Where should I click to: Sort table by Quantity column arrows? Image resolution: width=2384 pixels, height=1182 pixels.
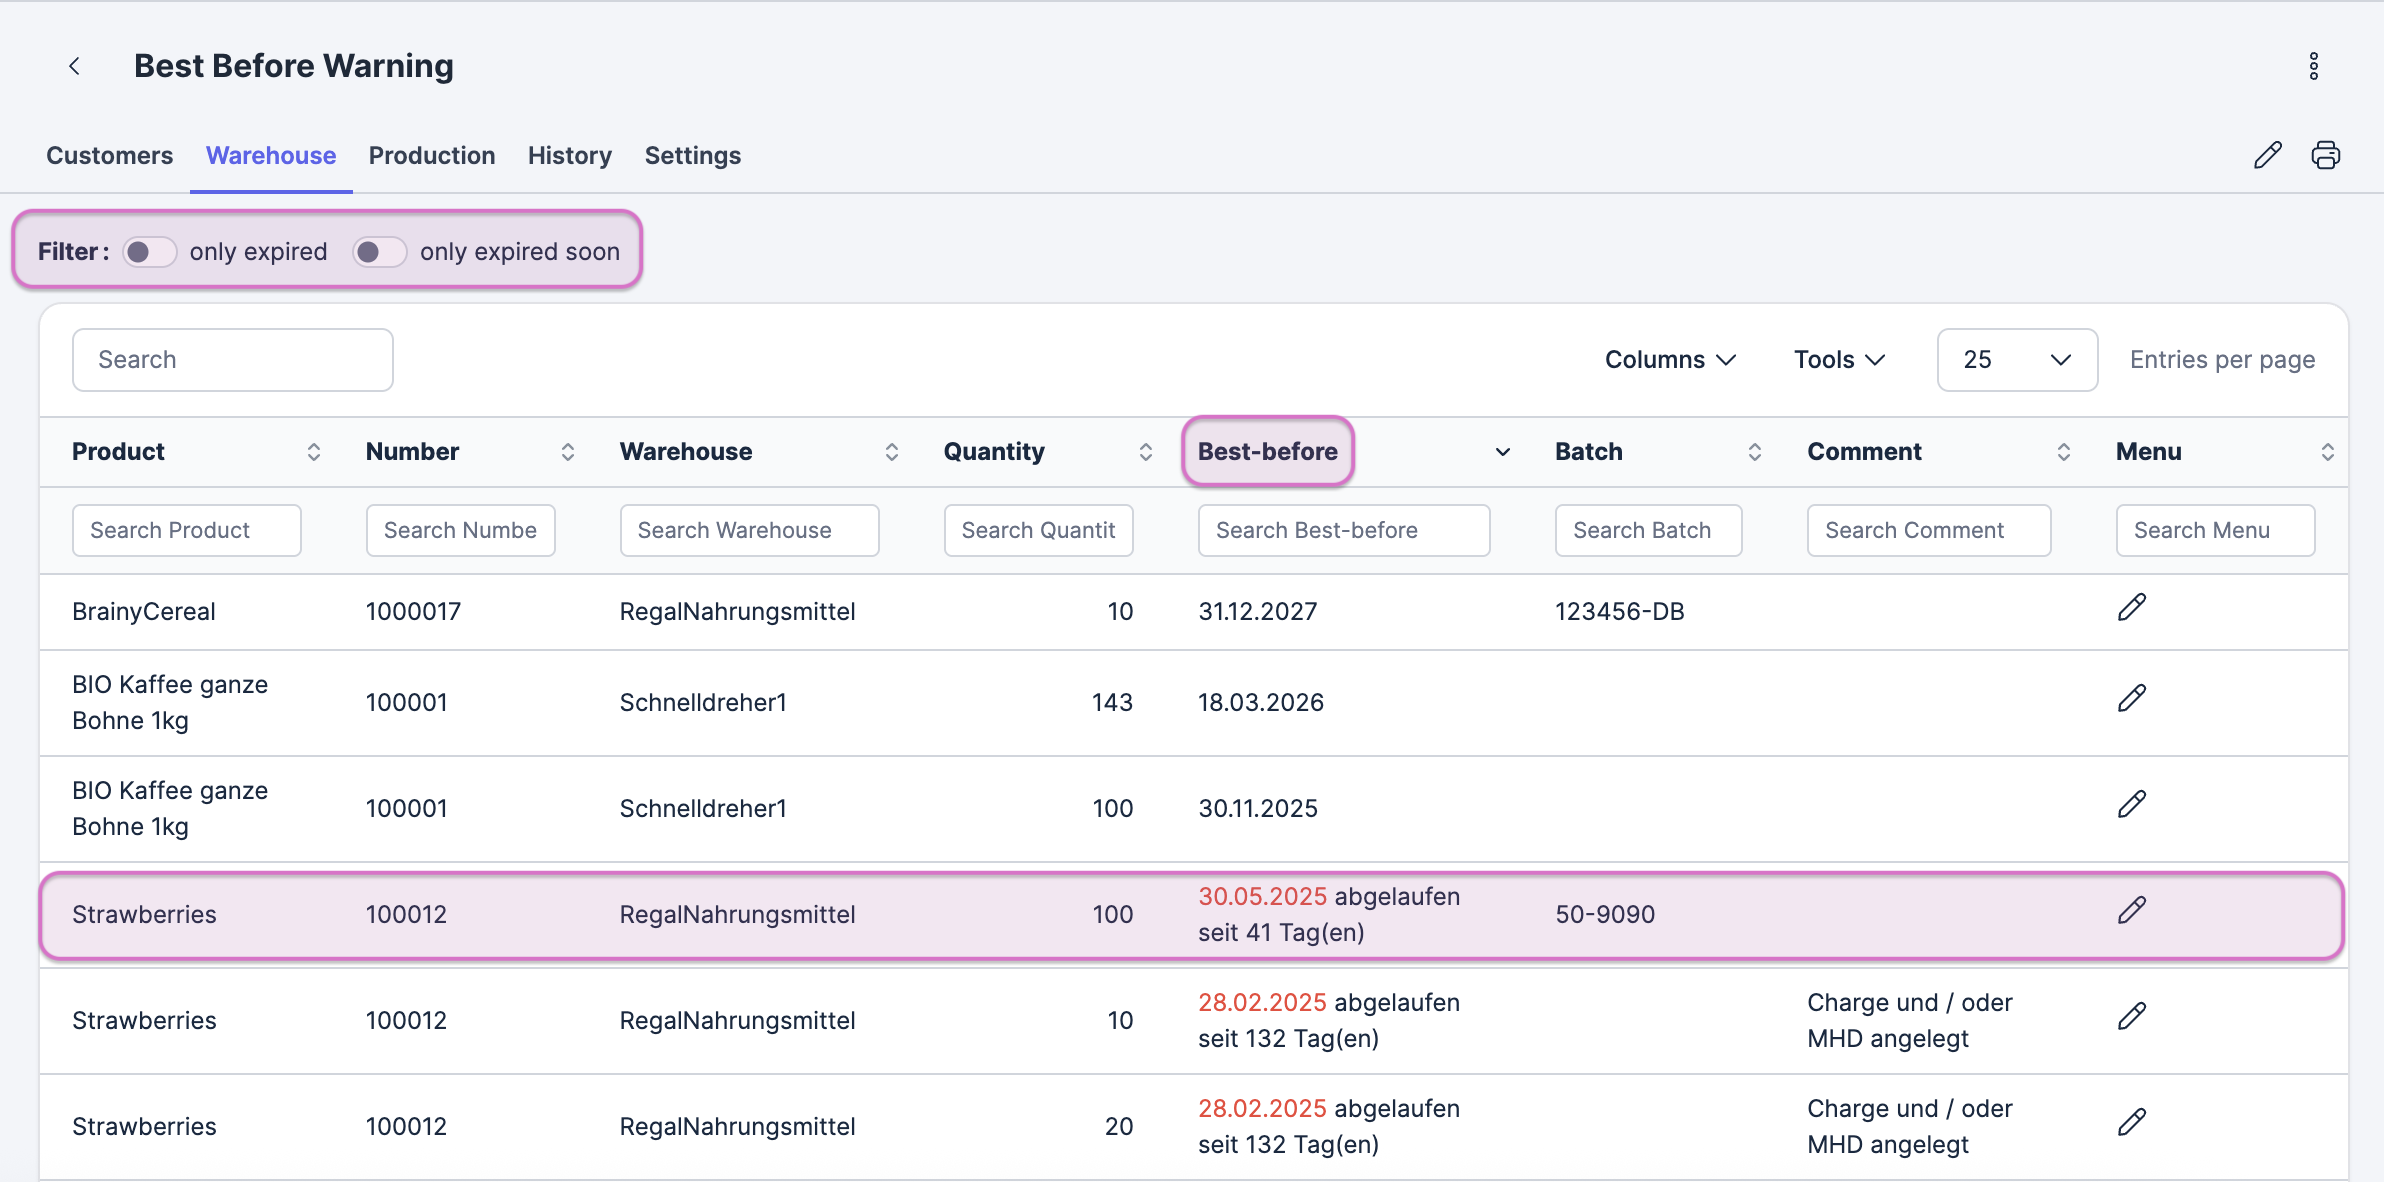coord(1145,452)
